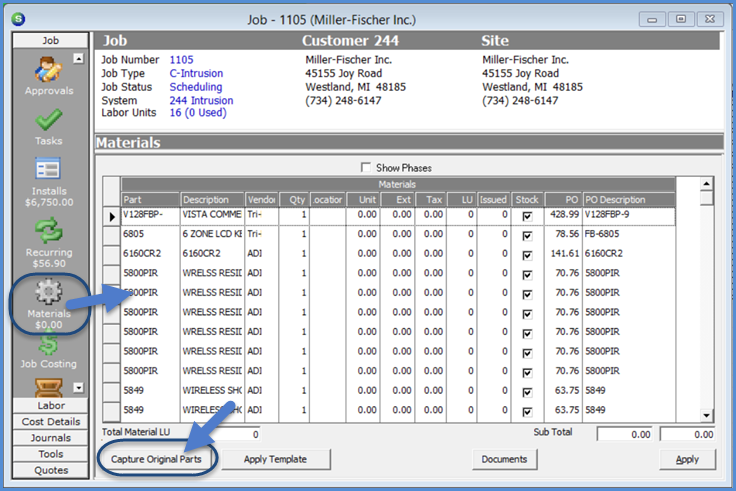
Task: Open the Cost Details section
Action: [x=51, y=422]
